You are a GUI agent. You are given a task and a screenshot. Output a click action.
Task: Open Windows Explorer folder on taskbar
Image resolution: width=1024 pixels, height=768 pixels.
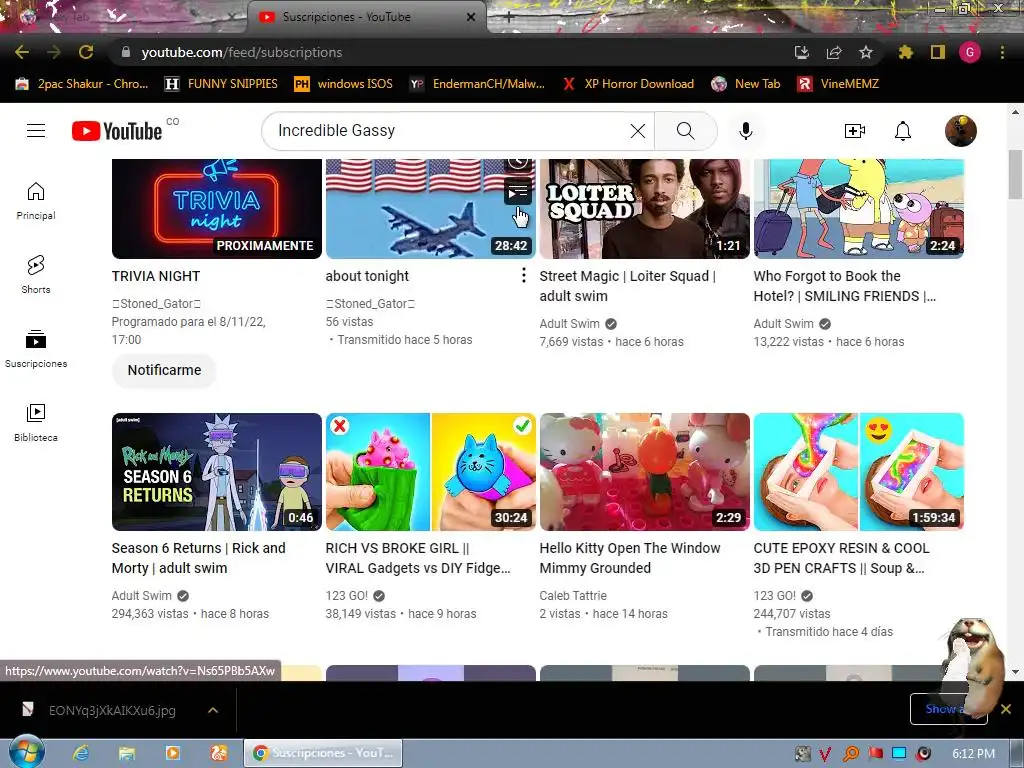pyautogui.click(x=127, y=753)
